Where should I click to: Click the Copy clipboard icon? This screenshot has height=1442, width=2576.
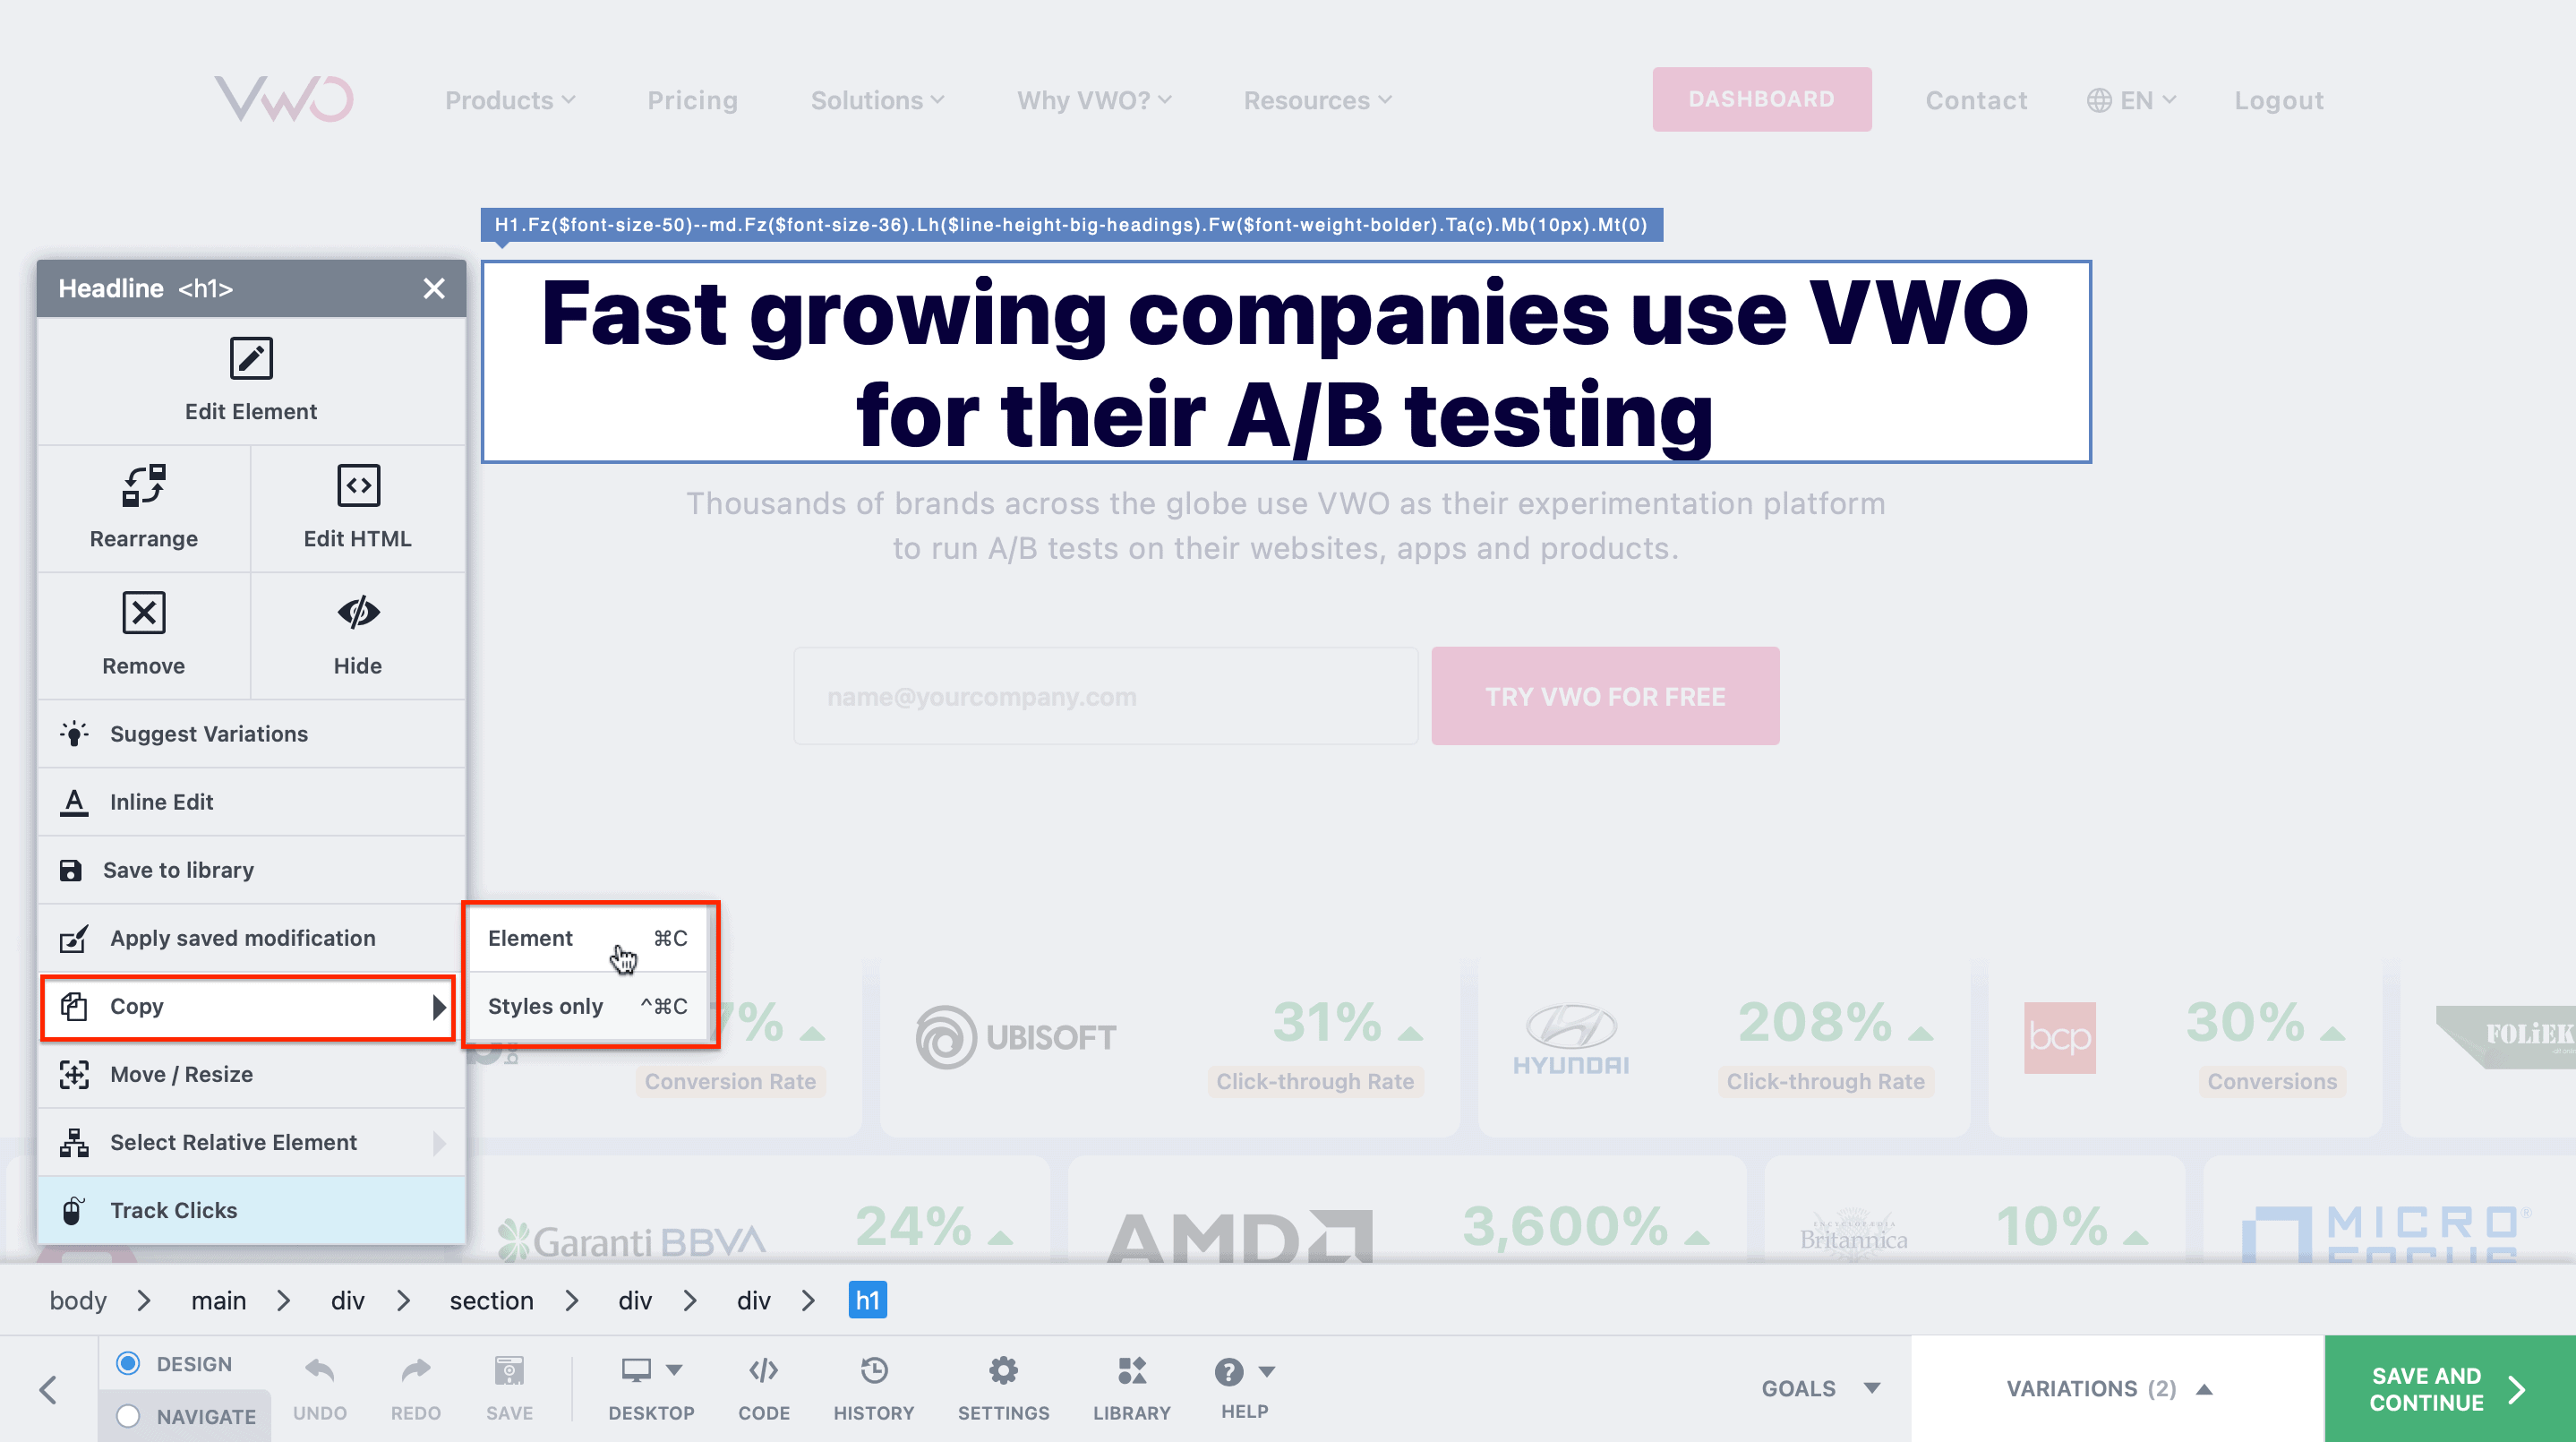pyautogui.click(x=74, y=1006)
